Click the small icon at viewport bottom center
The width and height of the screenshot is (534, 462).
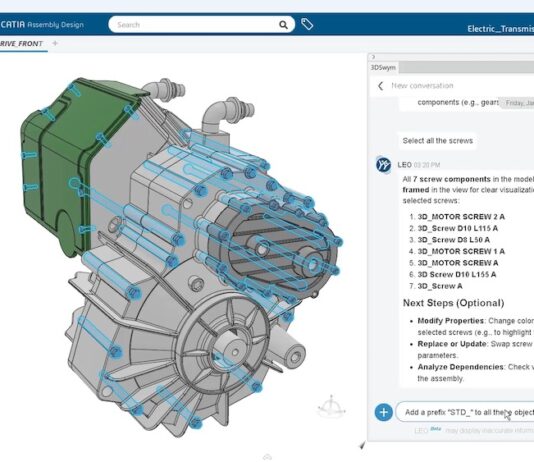(x=267, y=457)
